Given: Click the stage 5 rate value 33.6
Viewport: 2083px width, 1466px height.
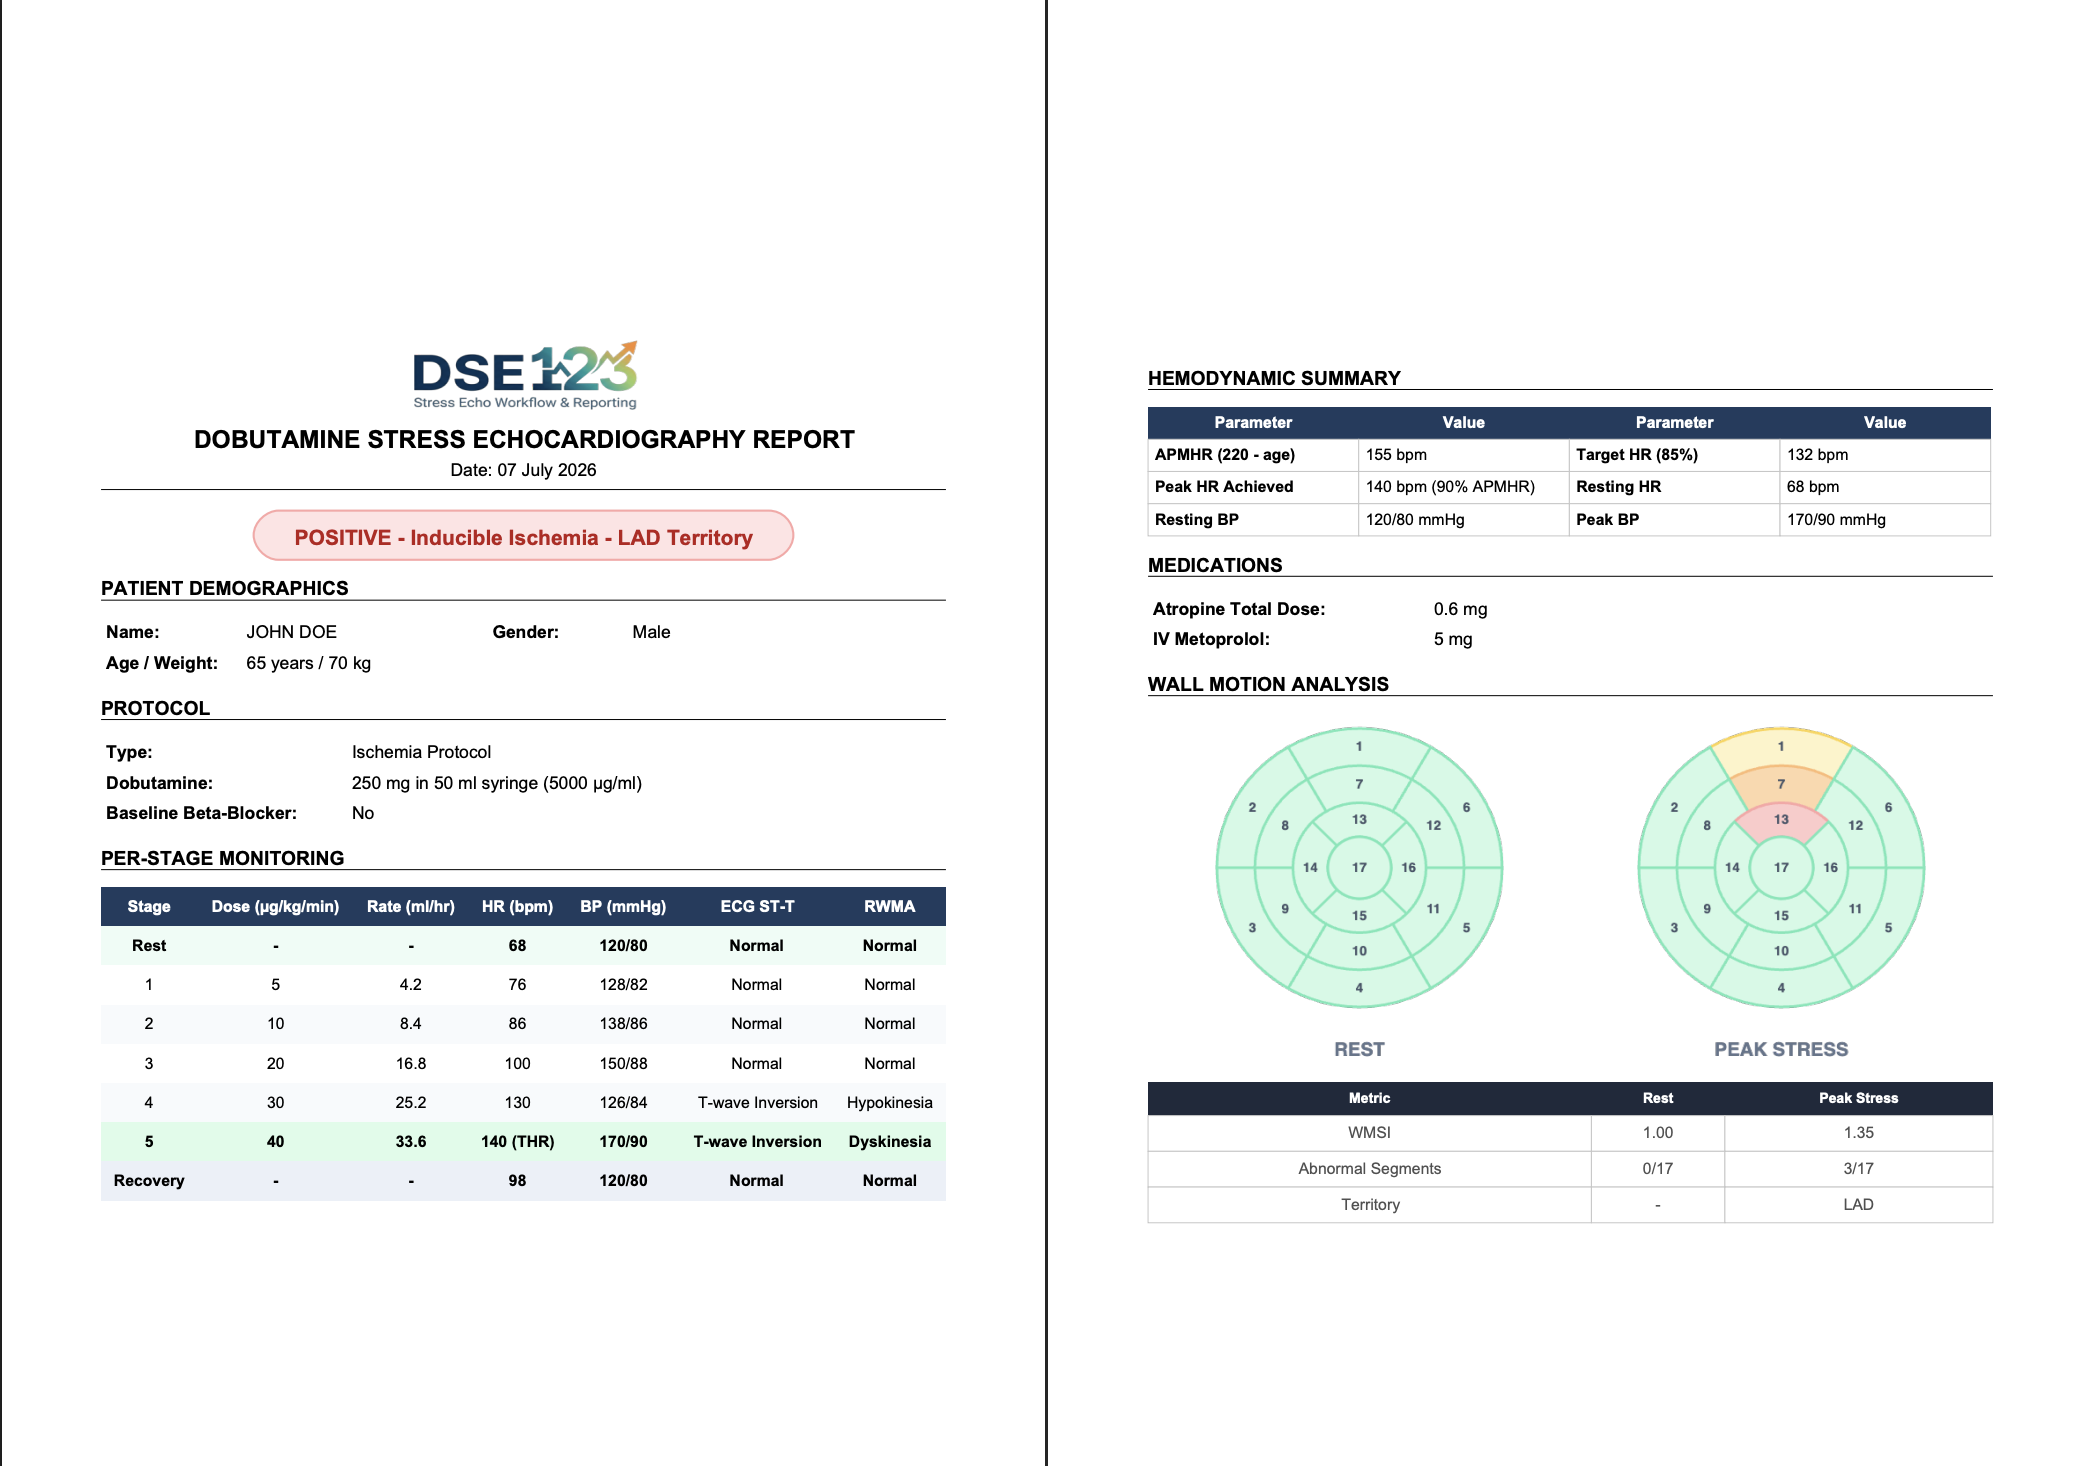Looking at the screenshot, I should coord(411,1141).
